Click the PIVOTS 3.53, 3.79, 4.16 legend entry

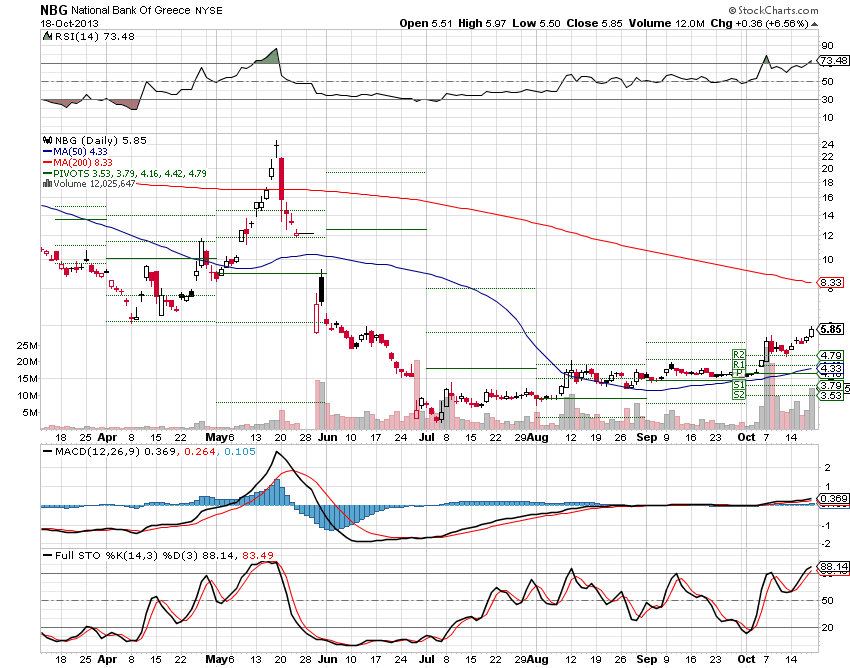click(x=130, y=174)
